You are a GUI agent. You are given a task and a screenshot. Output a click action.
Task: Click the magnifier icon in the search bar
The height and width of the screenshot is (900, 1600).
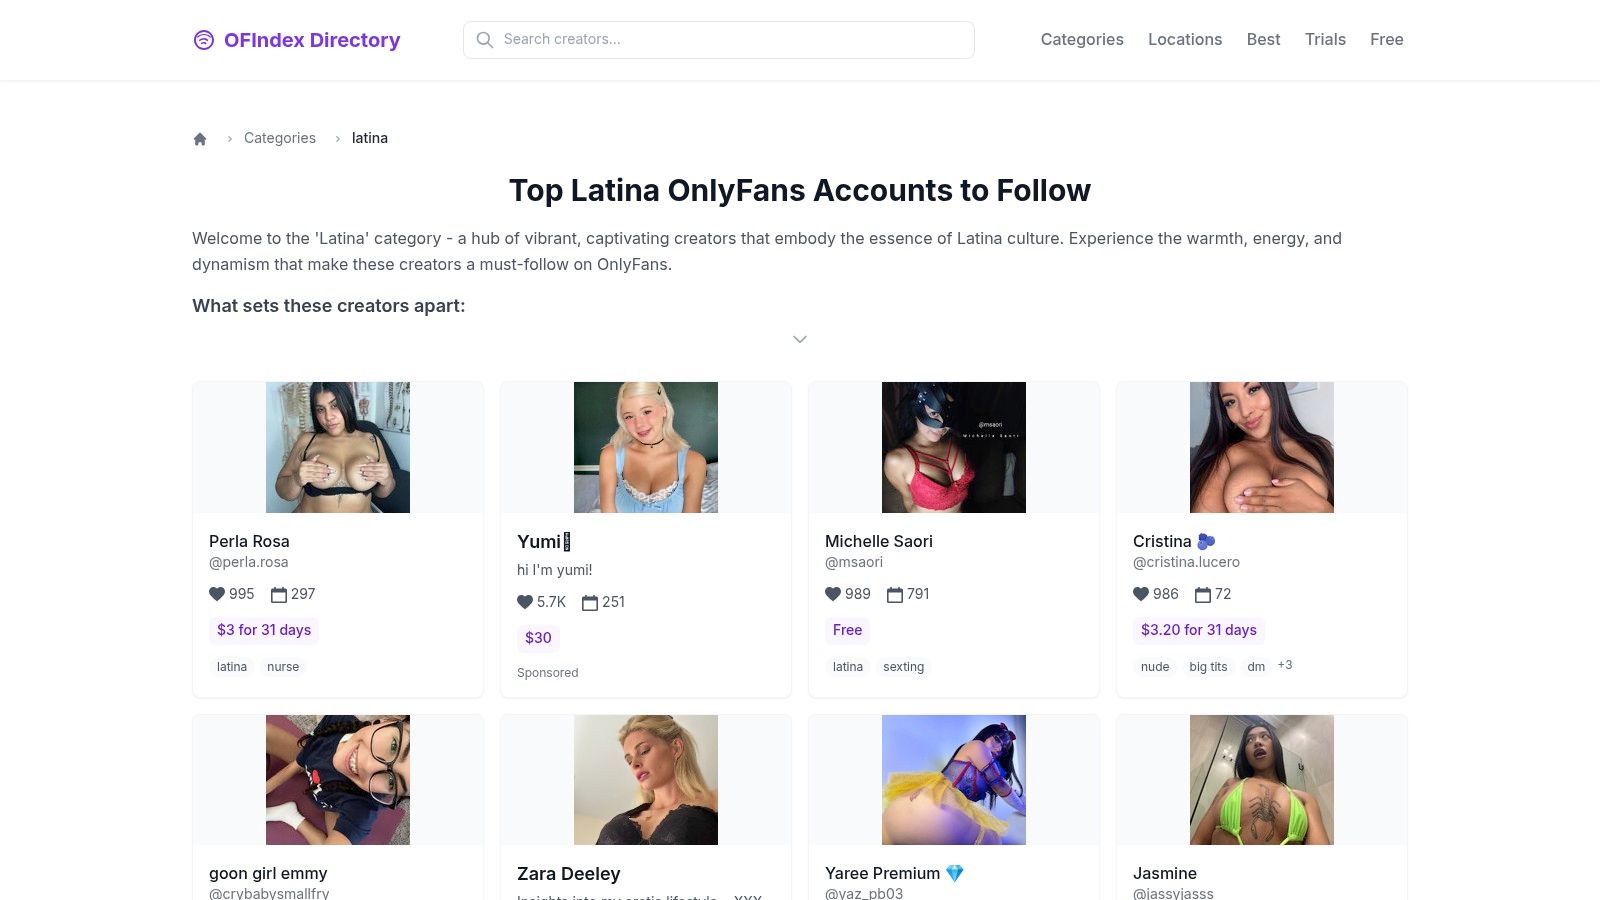coord(485,40)
